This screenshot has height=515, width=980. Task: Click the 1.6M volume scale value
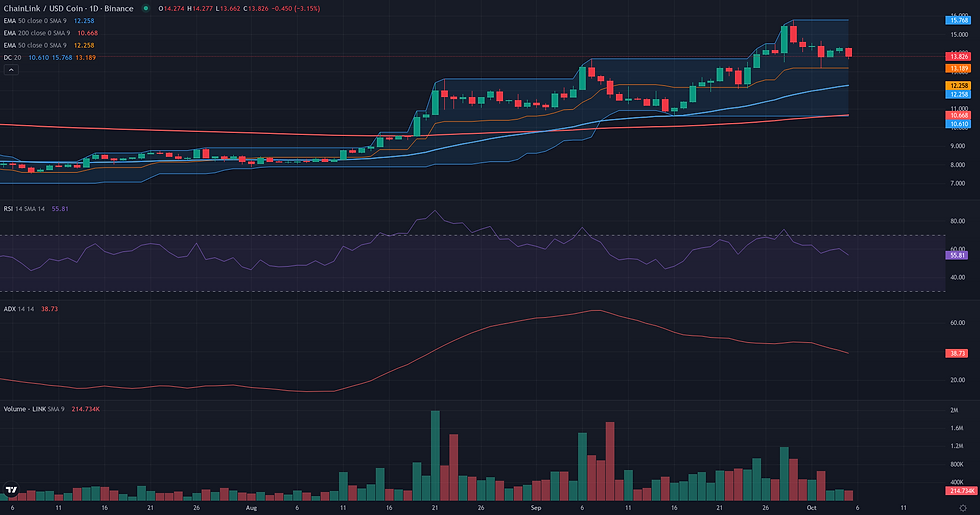pyautogui.click(x=957, y=428)
